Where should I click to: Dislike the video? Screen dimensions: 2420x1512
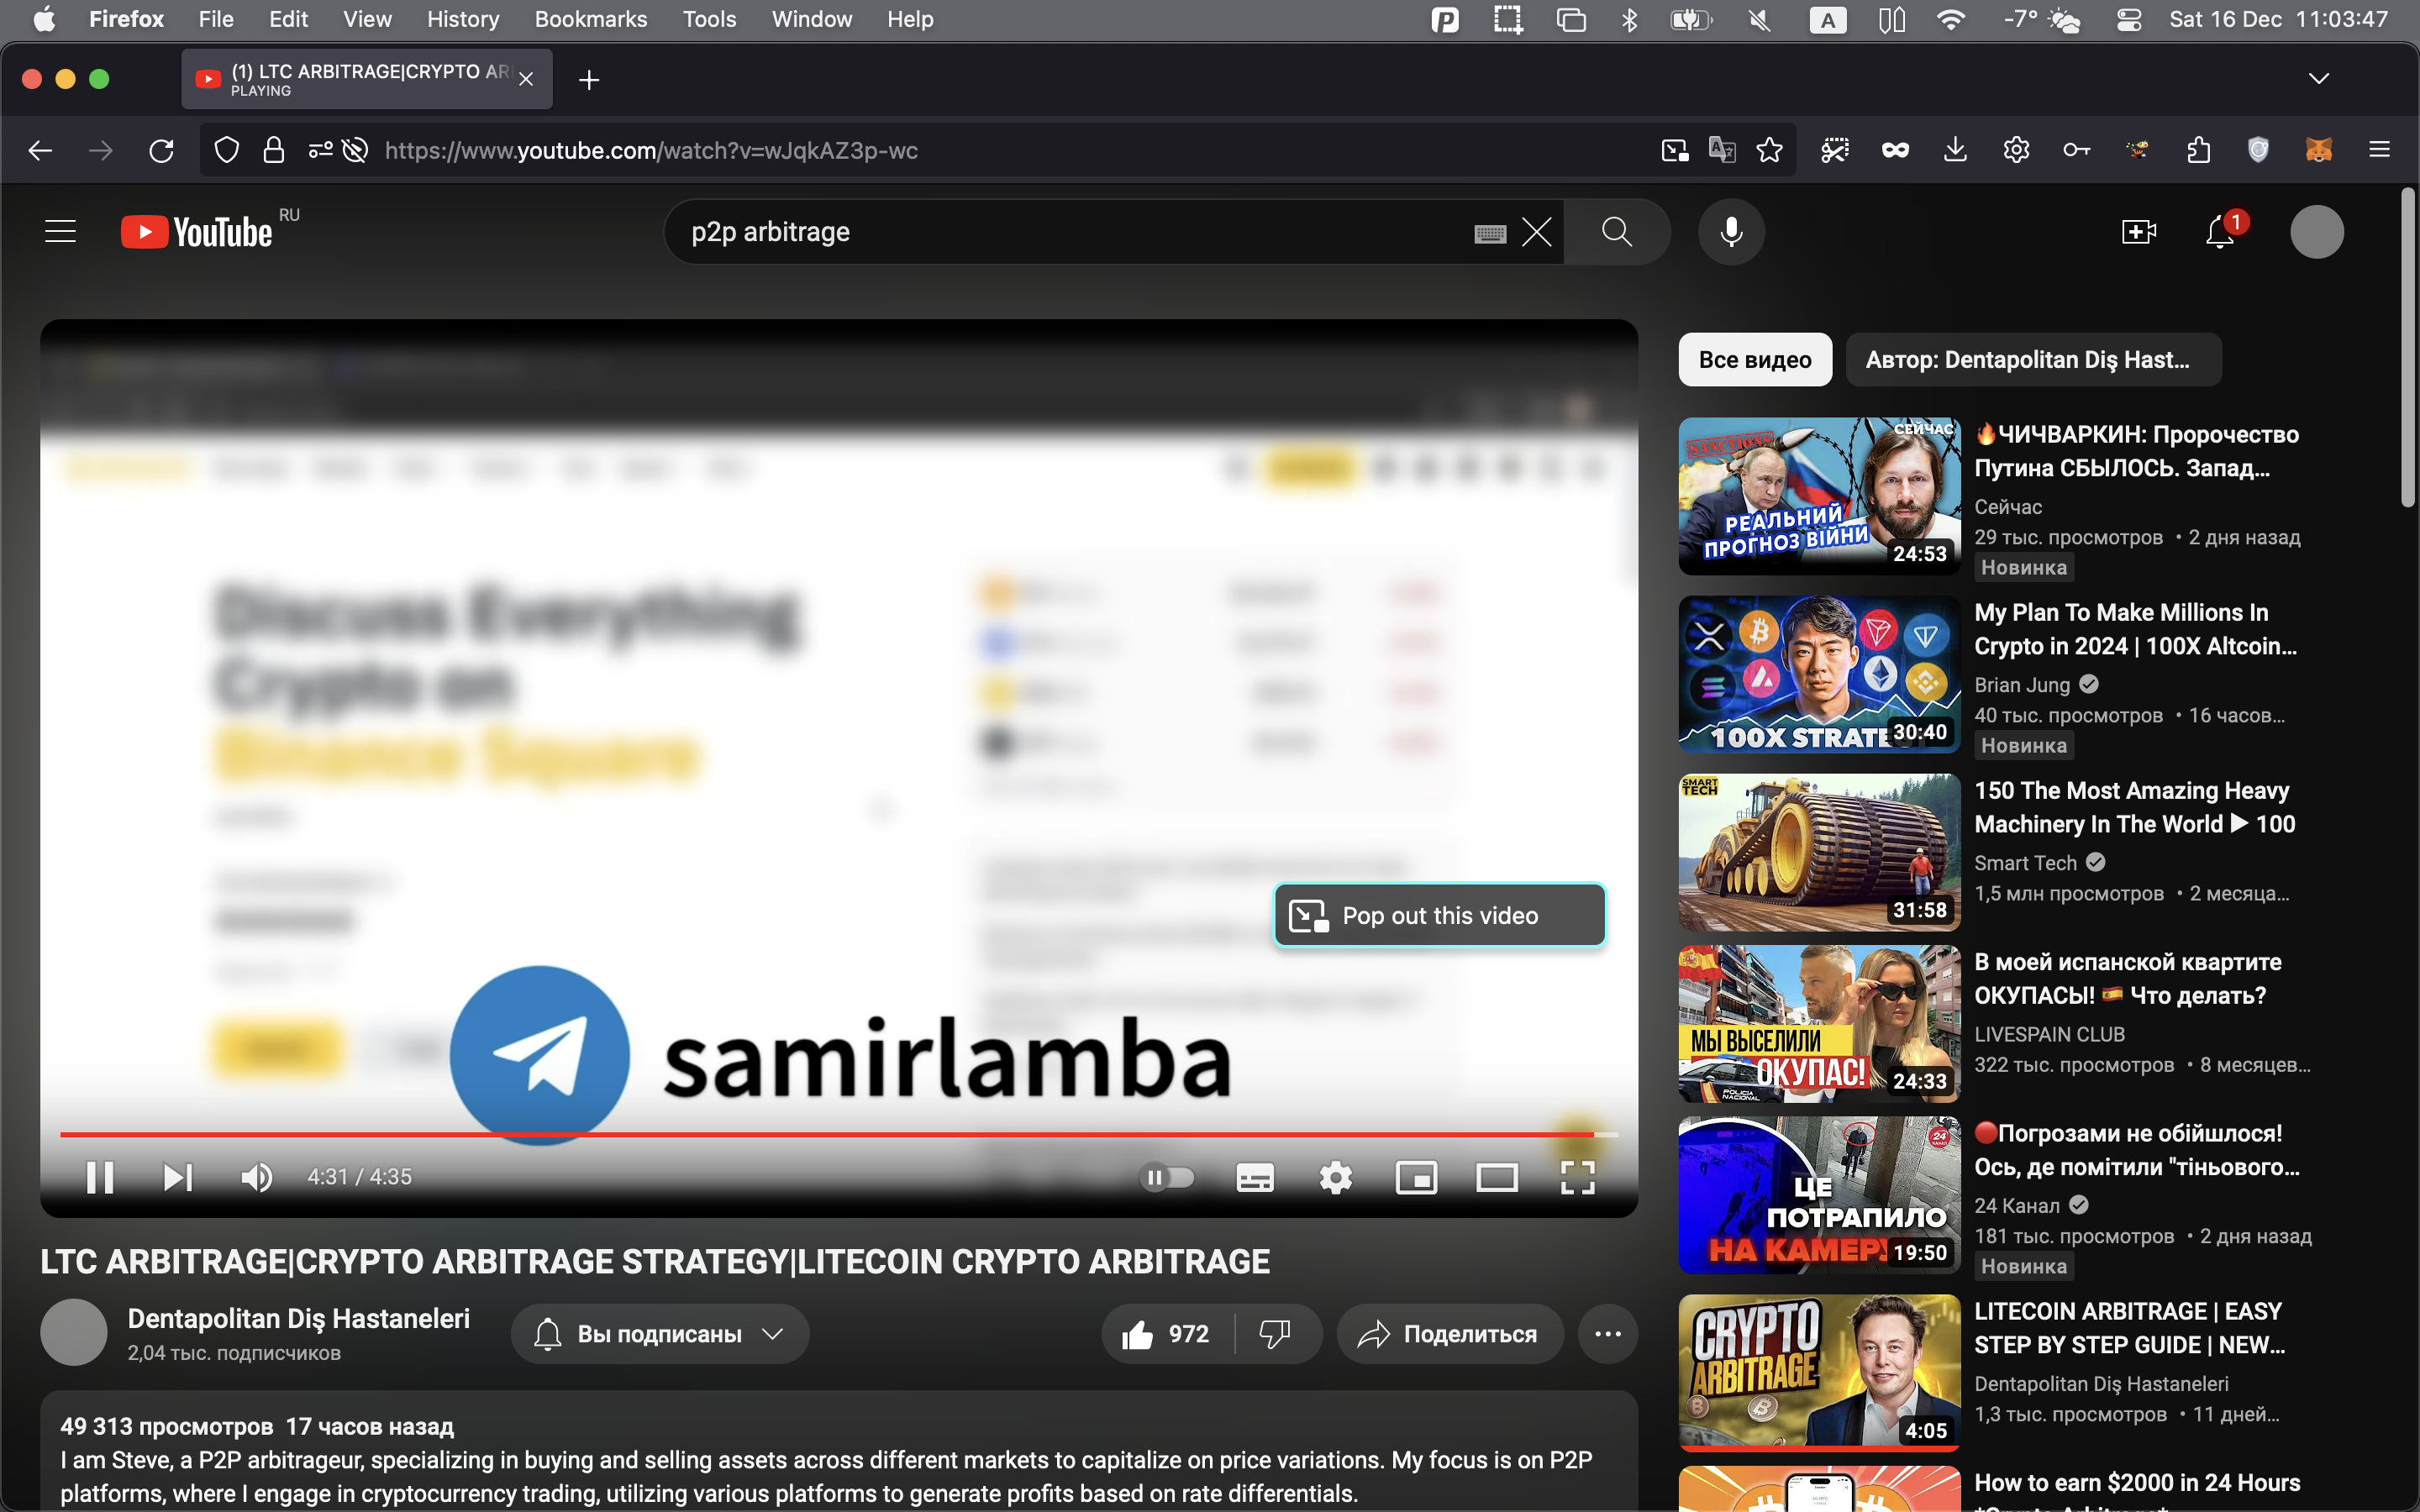click(1276, 1334)
